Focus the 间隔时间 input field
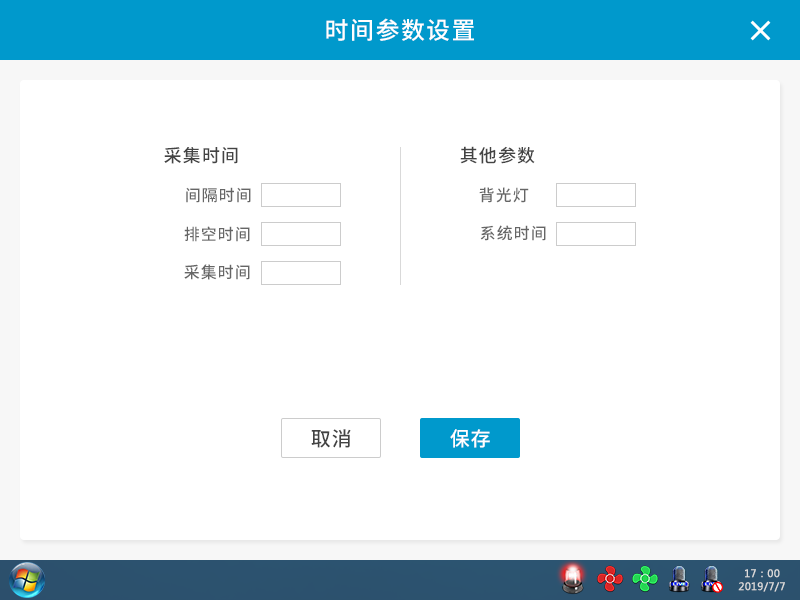The height and width of the screenshot is (600, 800). [x=301, y=195]
